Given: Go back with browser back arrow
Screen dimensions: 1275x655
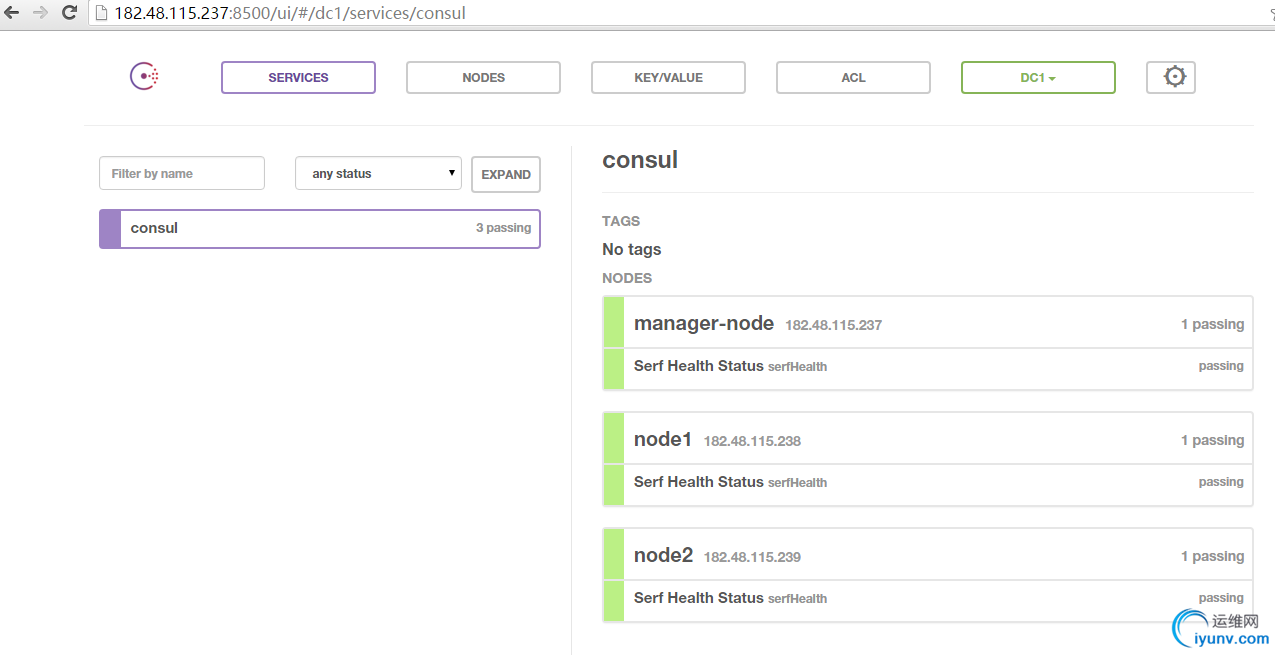Looking at the screenshot, I should tap(12, 13).
